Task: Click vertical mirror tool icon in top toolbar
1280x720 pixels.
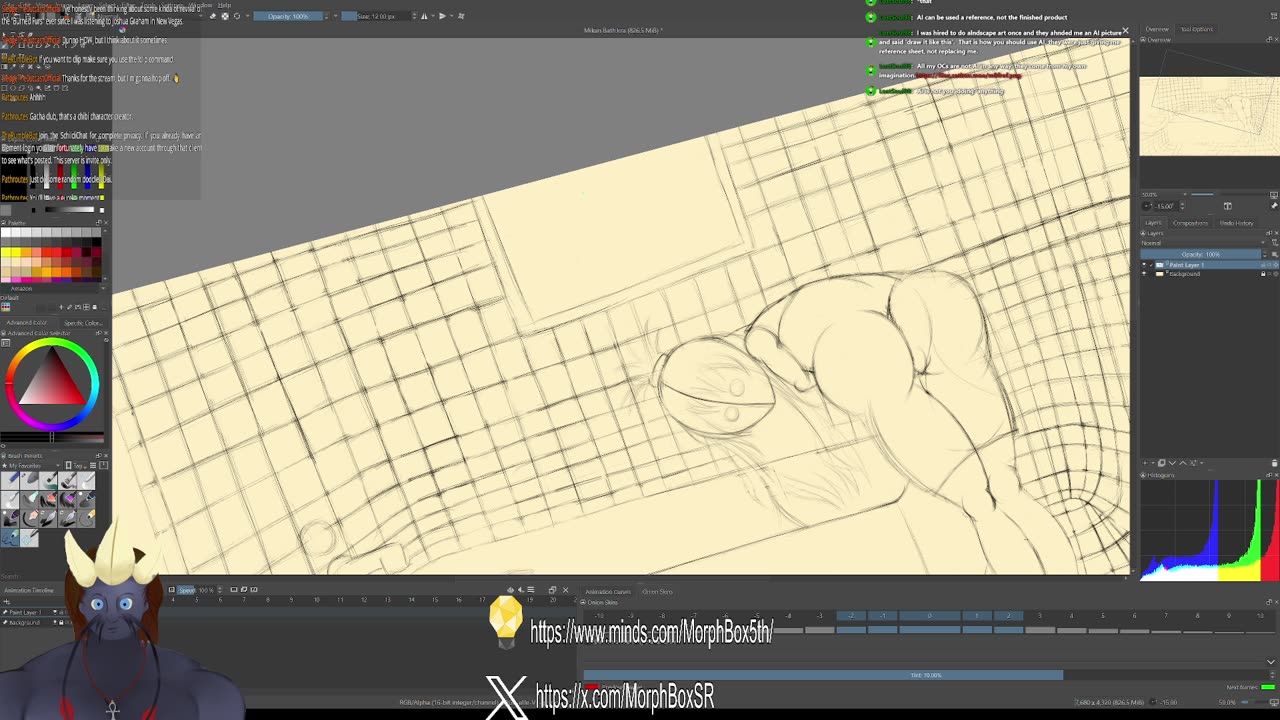Action: (442, 16)
